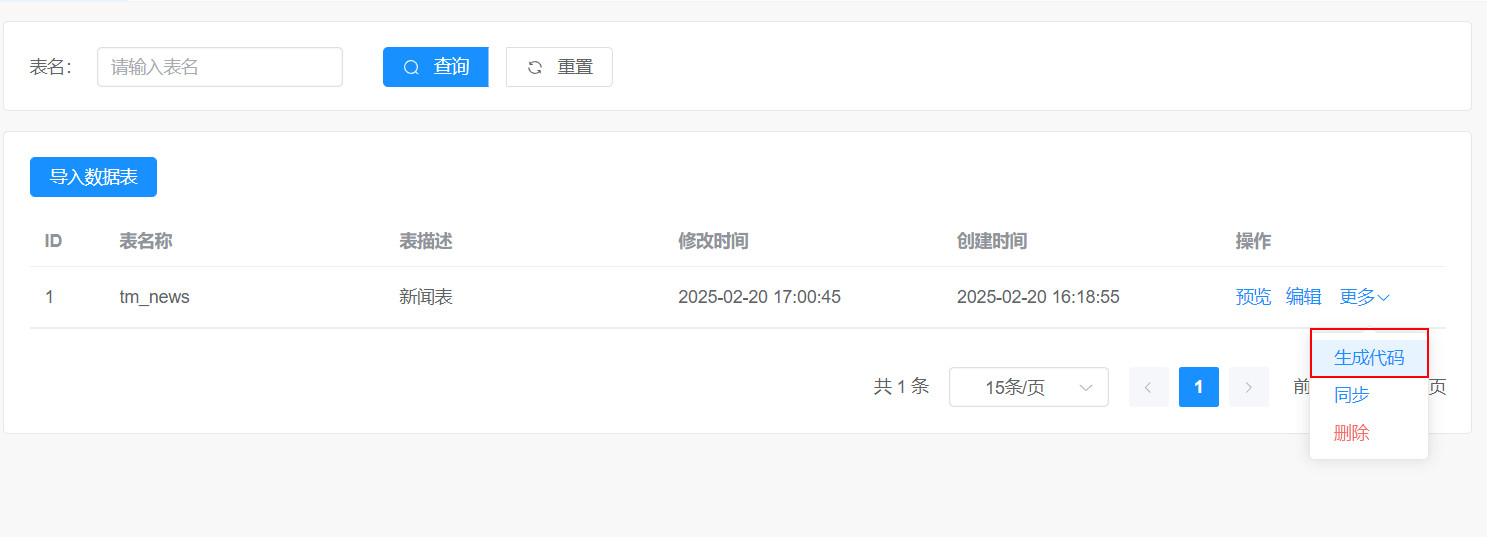
Task: Click the refresh icon on 重置 button
Action: [535, 67]
